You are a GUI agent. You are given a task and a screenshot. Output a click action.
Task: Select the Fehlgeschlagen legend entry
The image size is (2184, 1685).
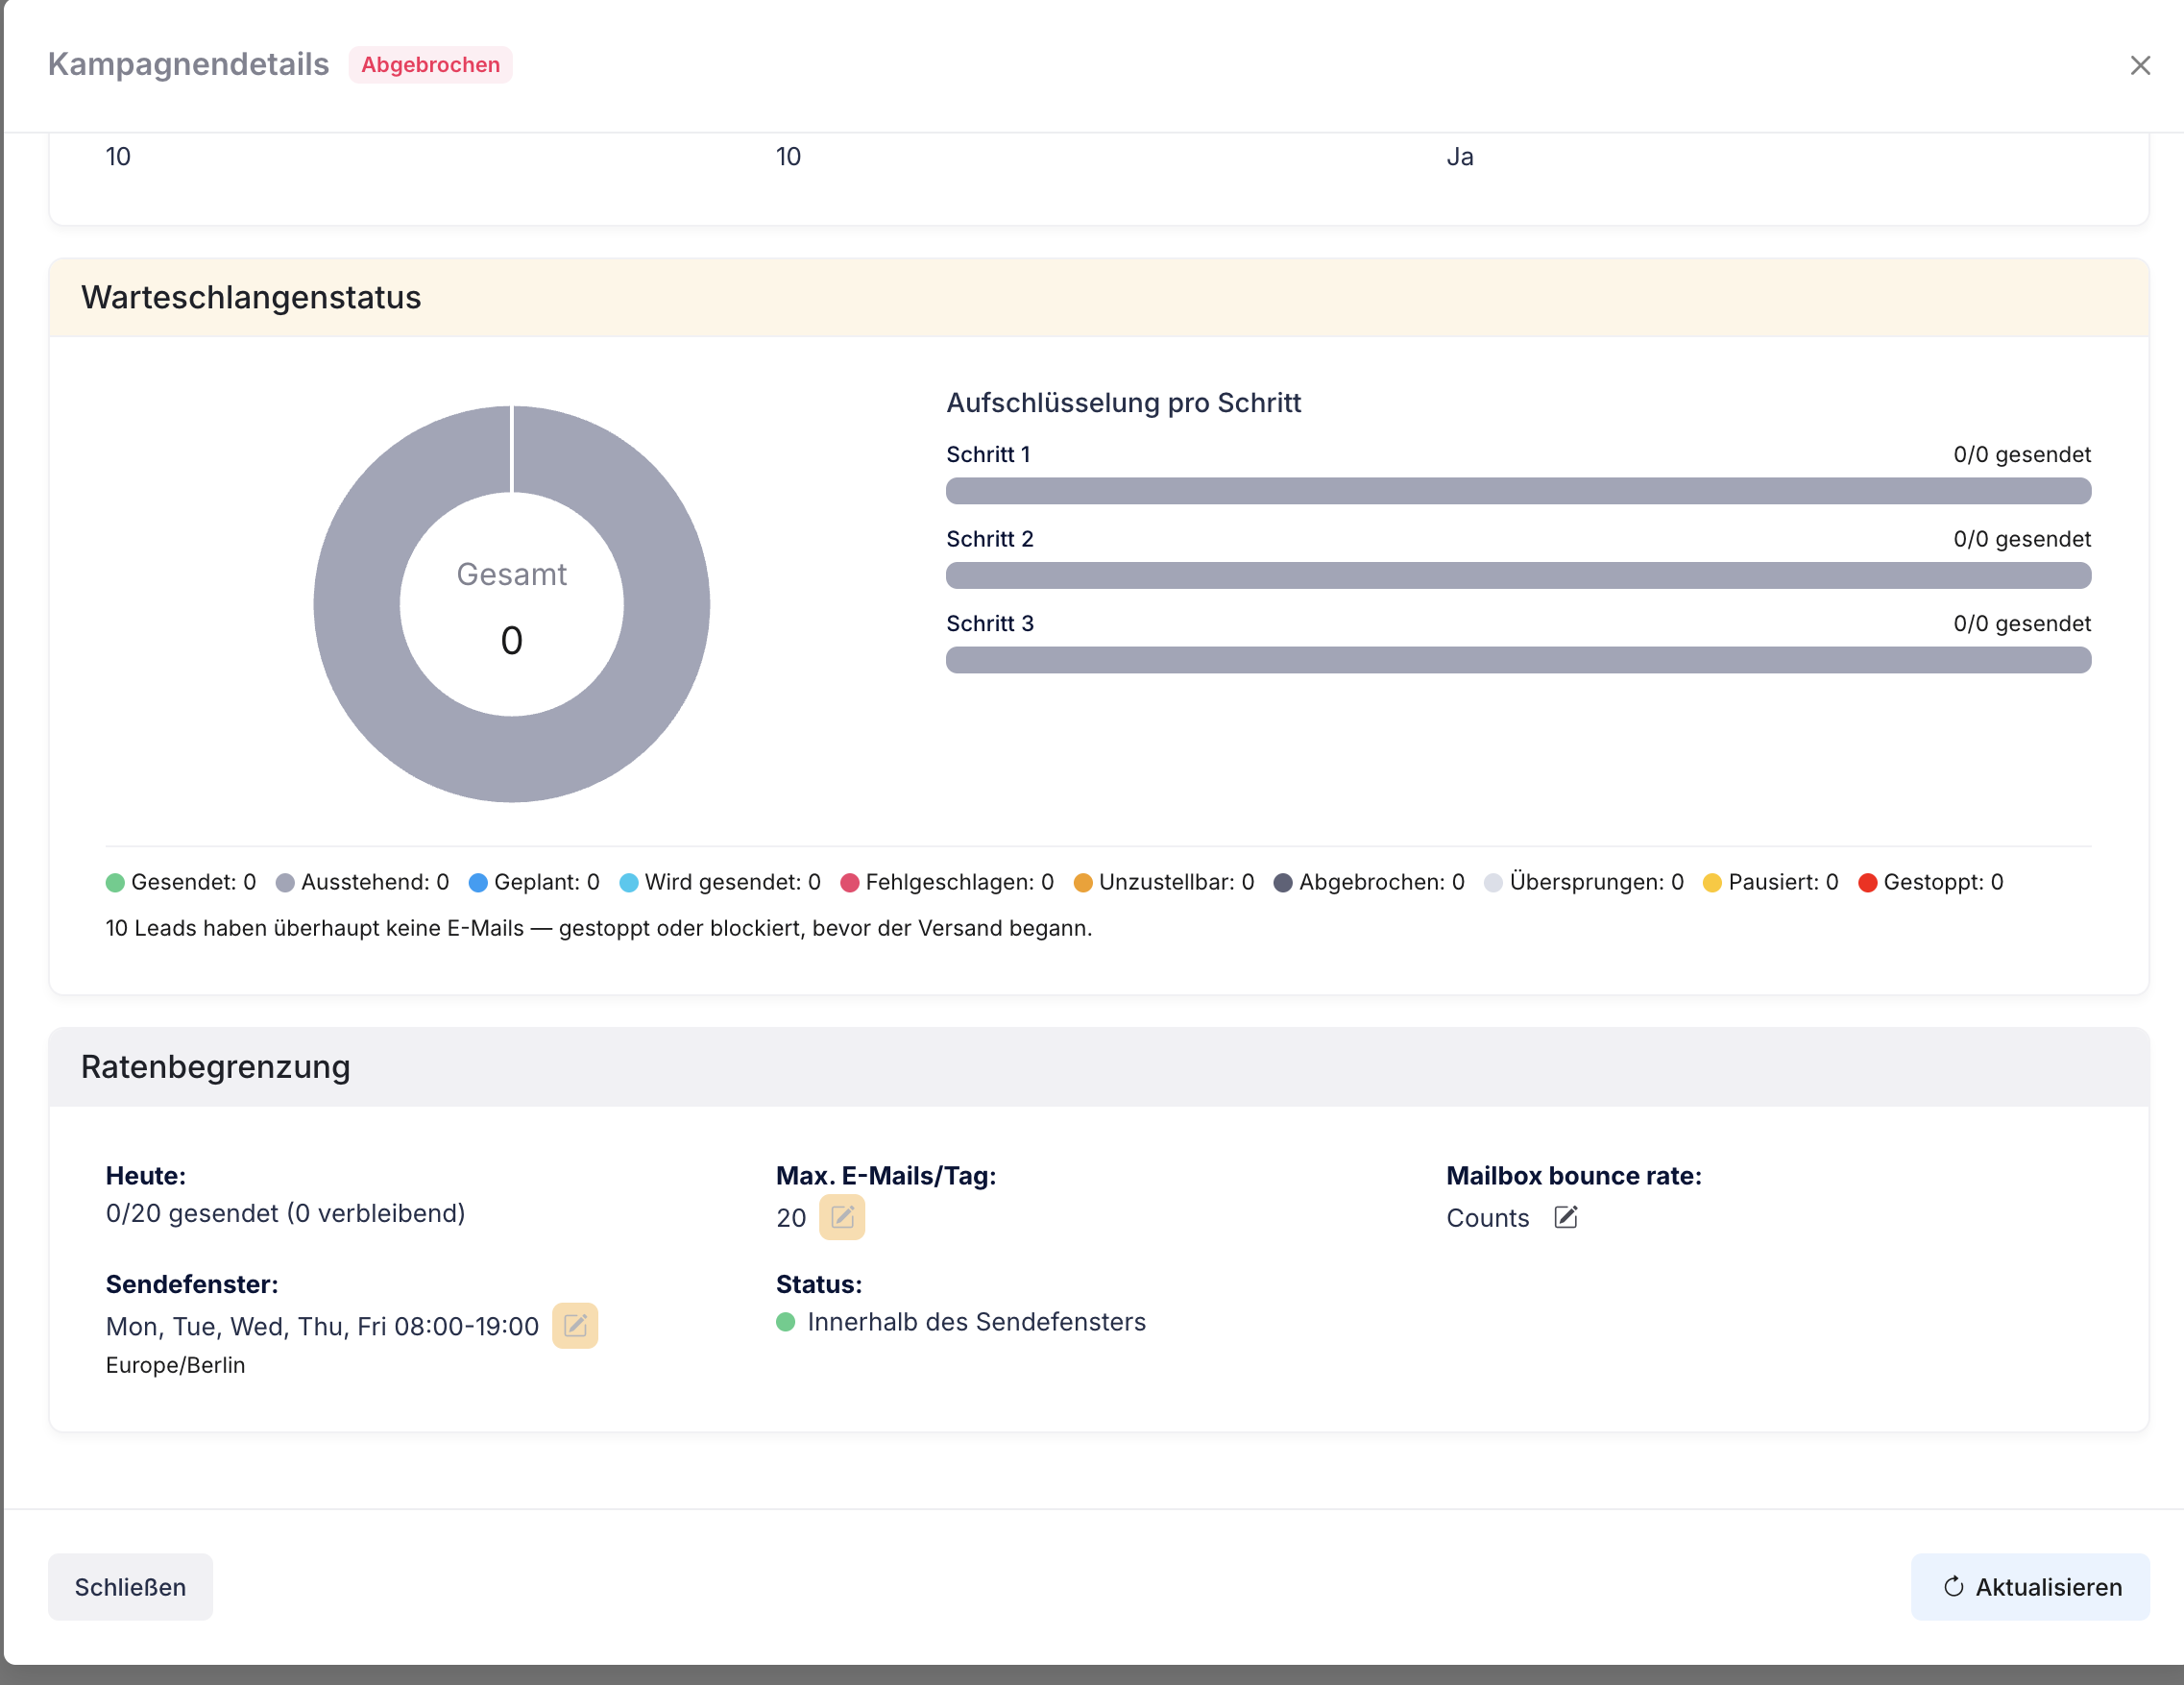point(947,883)
